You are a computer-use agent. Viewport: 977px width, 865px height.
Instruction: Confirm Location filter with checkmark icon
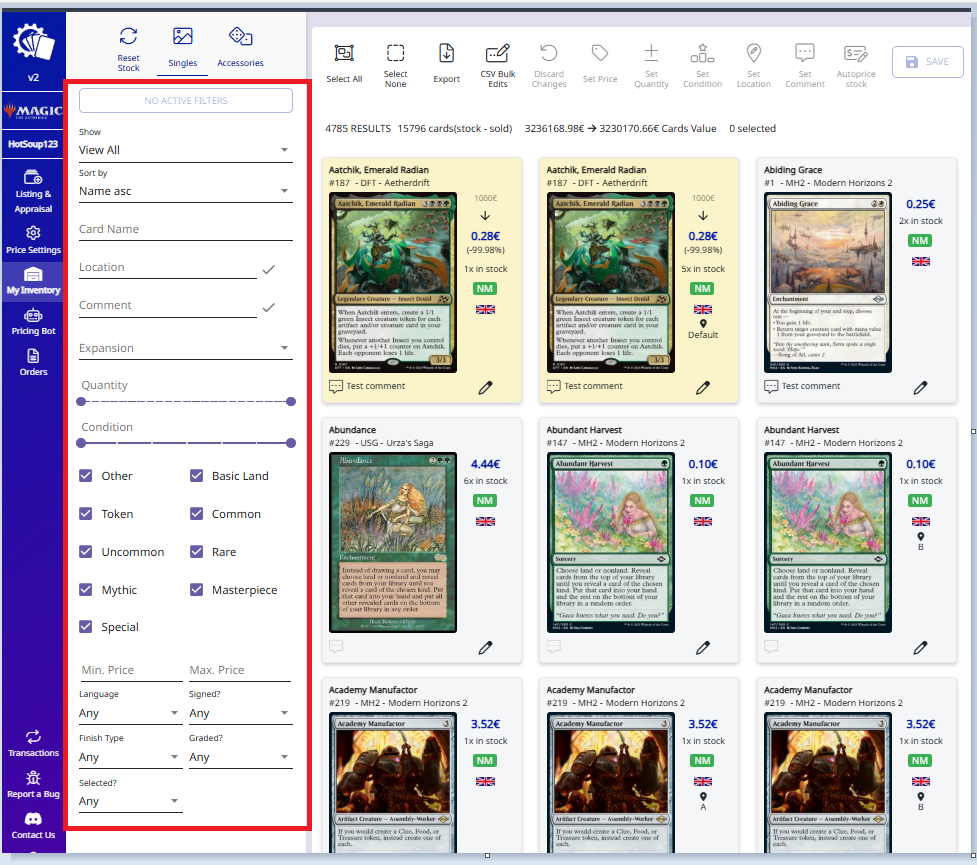pos(269,270)
